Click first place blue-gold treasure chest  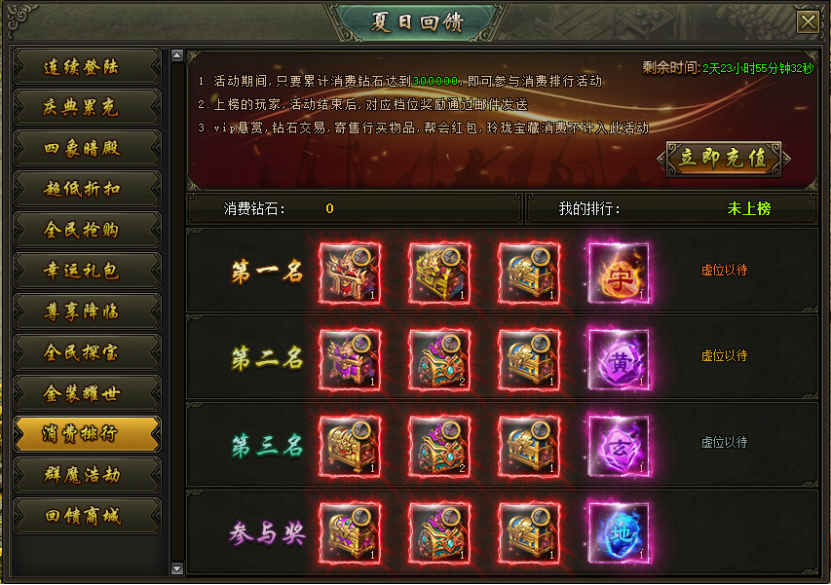(529, 273)
